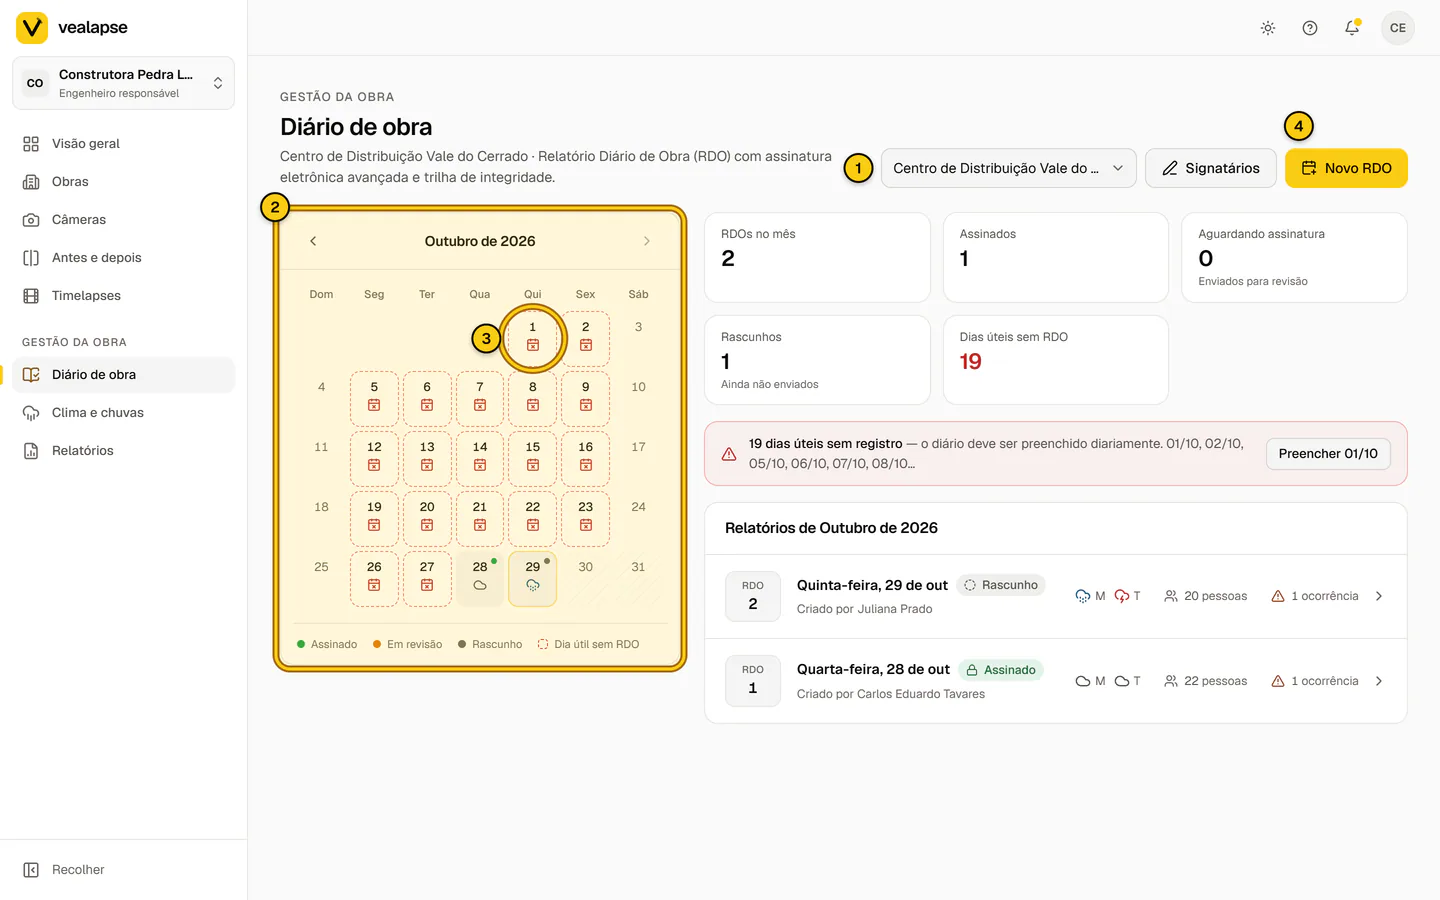
Task: Select October 2 in the calendar
Action: pos(586,338)
